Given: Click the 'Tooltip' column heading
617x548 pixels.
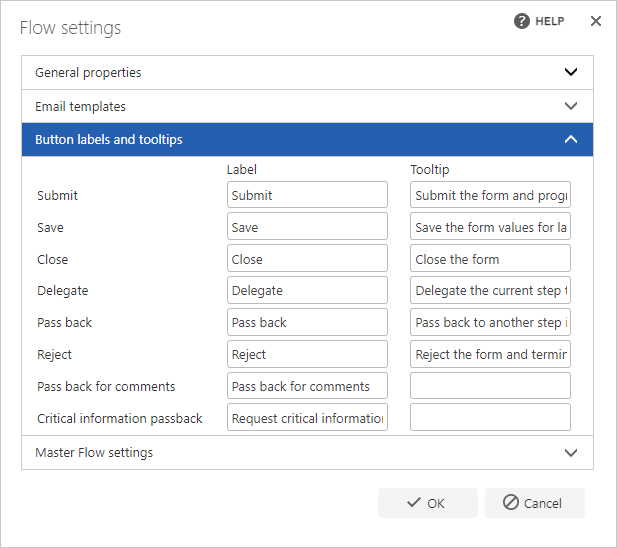Looking at the screenshot, I should click(x=430, y=170).
